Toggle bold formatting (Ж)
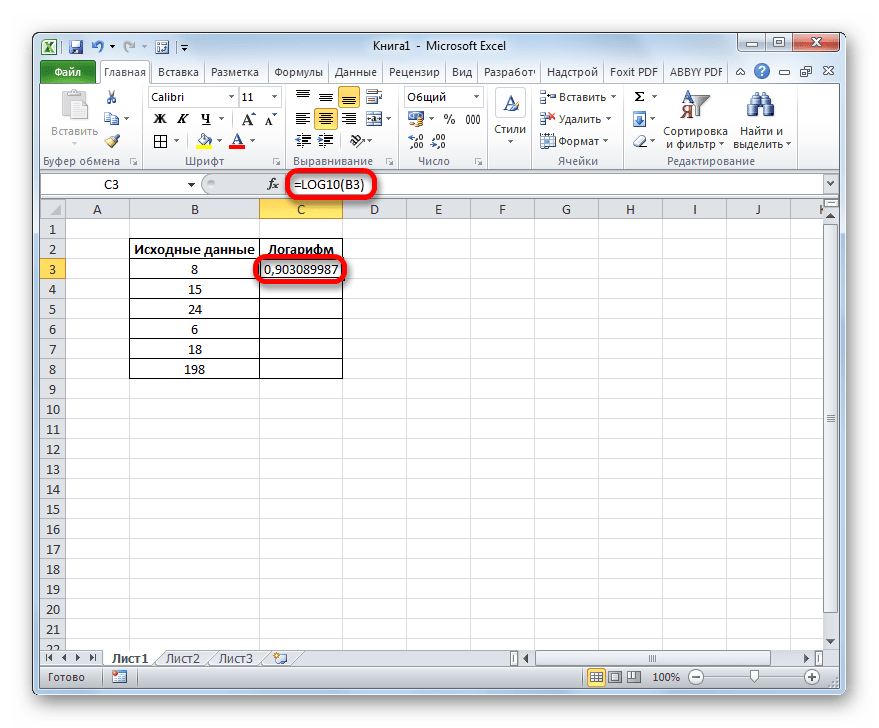Image resolution: width=879 pixels, height=728 pixels. pyautogui.click(x=159, y=119)
